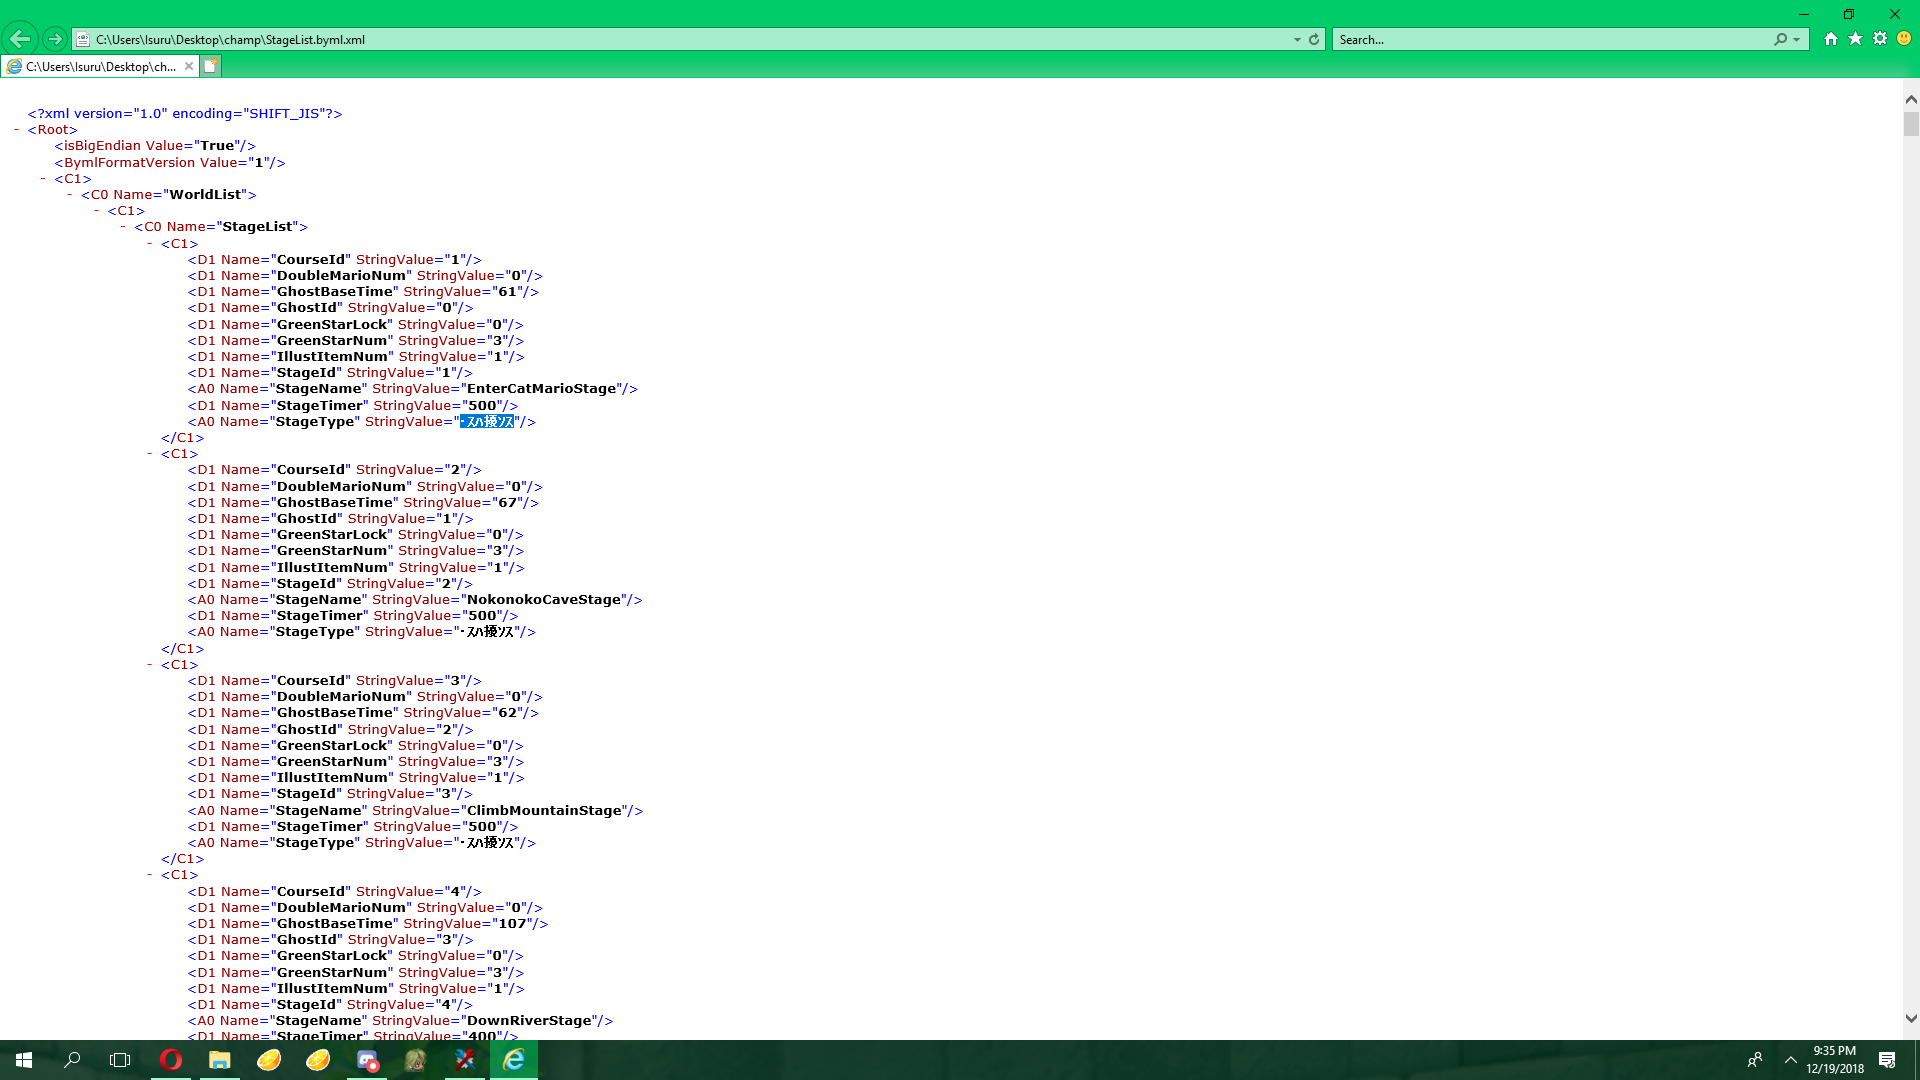The height and width of the screenshot is (1080, 1920).
Task: Go forward using the Forward button
Action: point(55,38)
